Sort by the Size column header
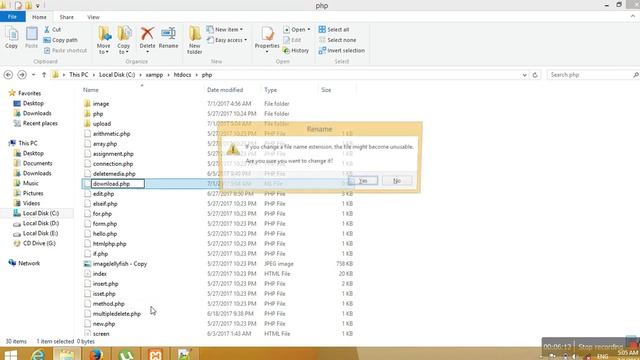 pos(326,90)
